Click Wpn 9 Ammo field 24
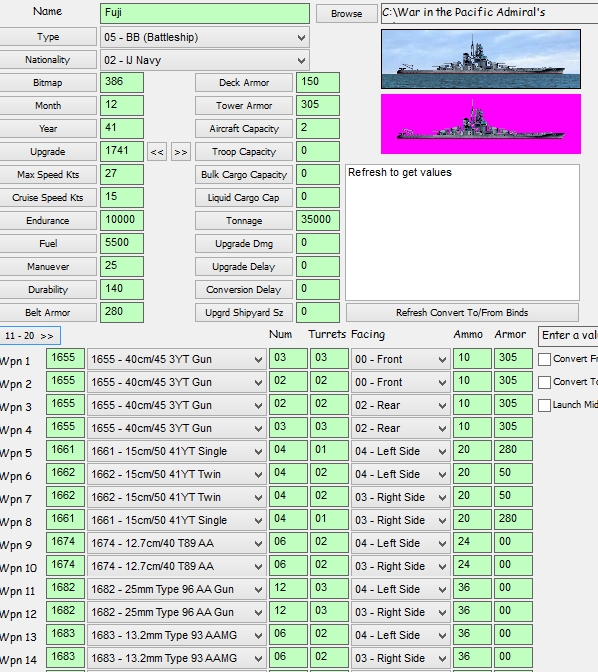This screenshot has height=672, width=598. (x=472, y=543)
